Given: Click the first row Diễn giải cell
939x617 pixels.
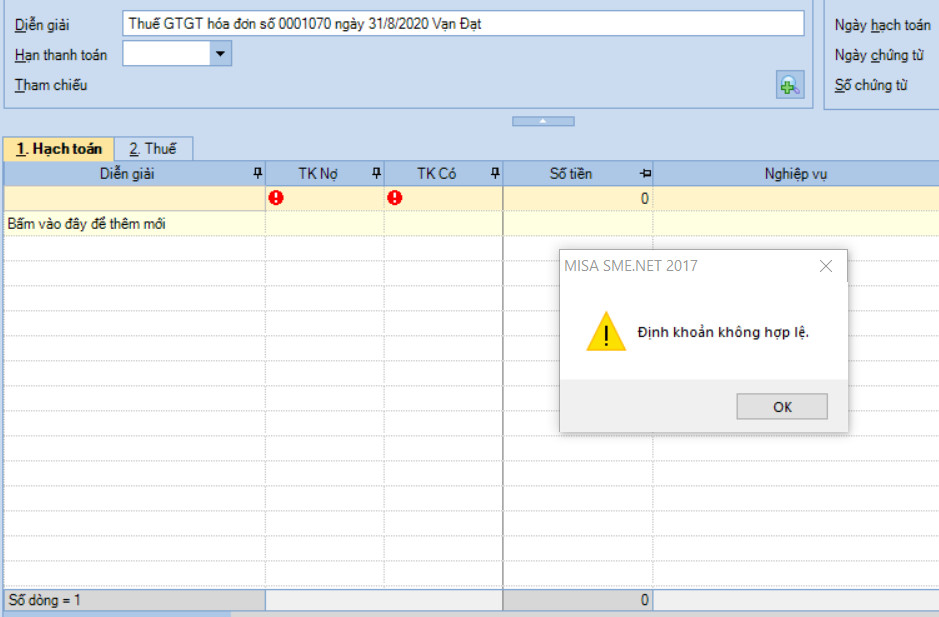Looking at the screenshot, I should 135,198.
